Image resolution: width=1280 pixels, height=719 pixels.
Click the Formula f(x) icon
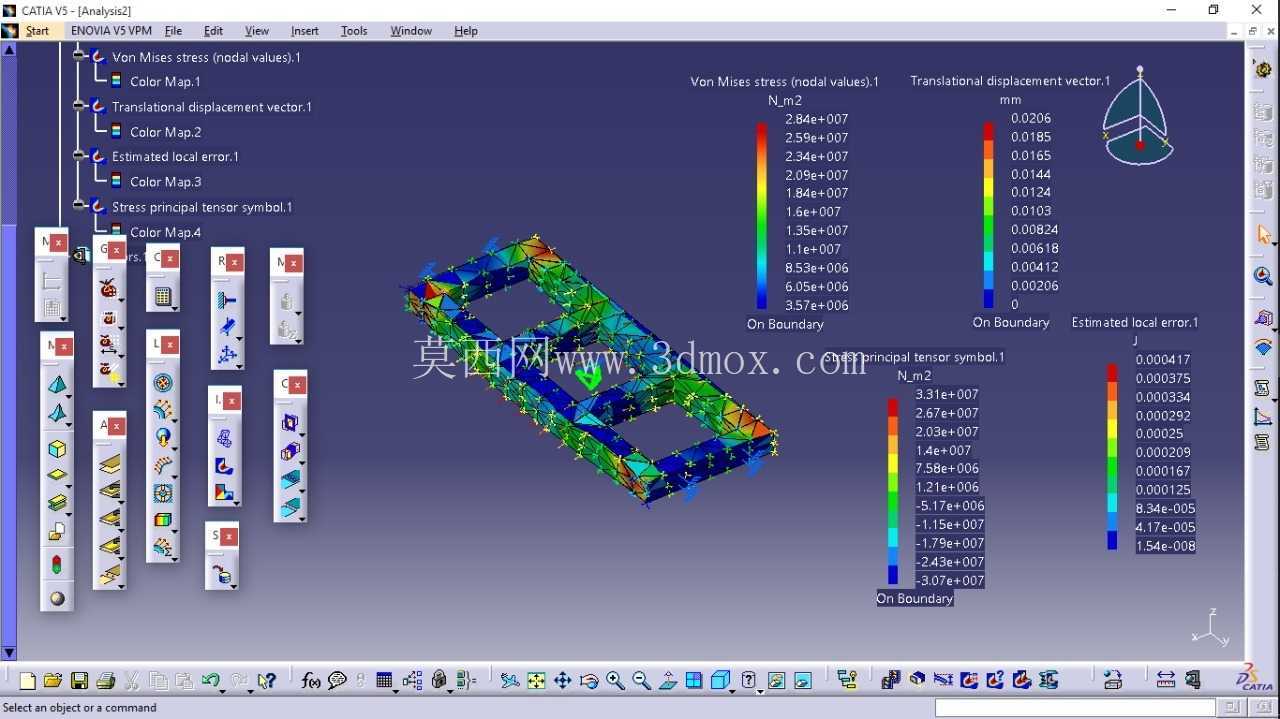point(311,681)
